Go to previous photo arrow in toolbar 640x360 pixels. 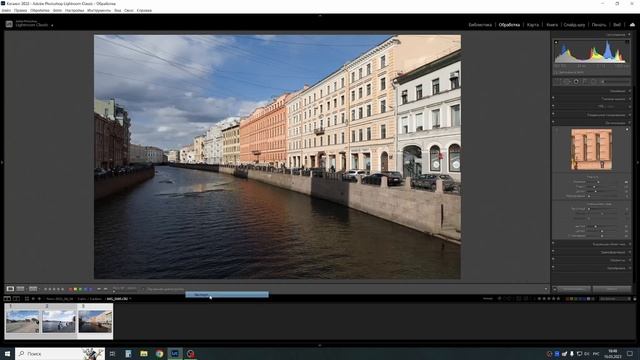99,289
